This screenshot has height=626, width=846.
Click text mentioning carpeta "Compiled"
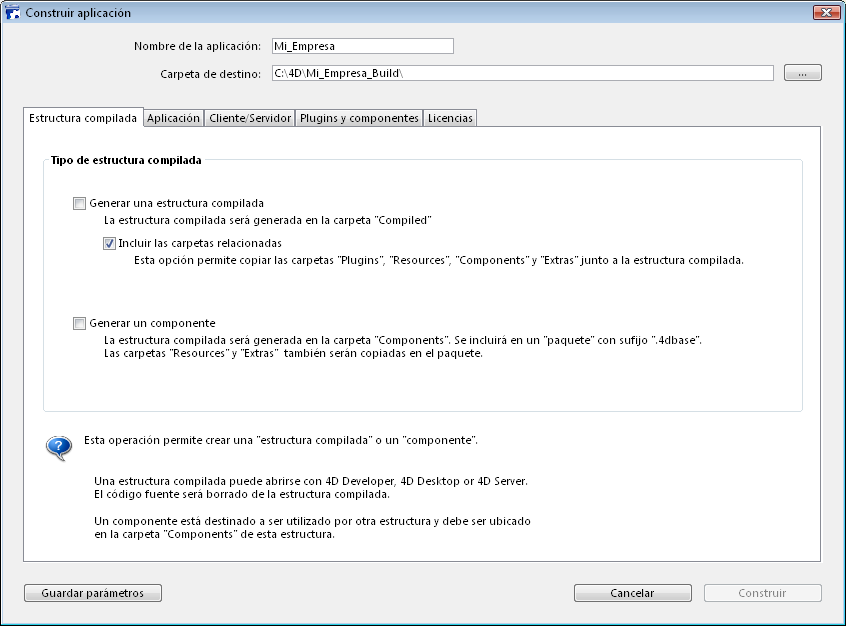pos(268,220)
